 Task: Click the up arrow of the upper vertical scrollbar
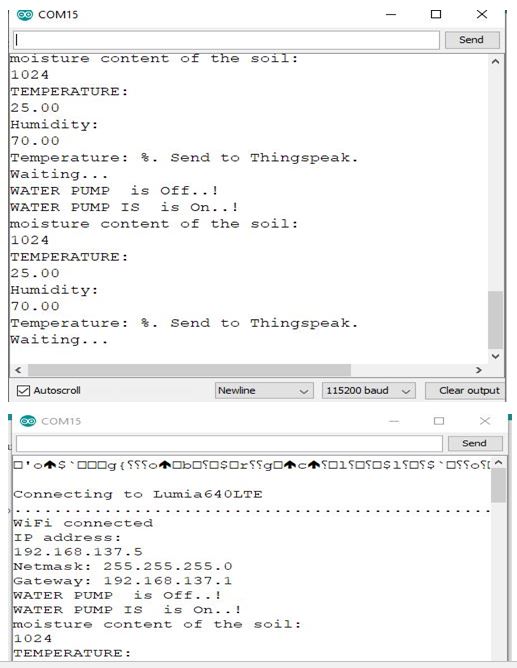click(495, 62)
